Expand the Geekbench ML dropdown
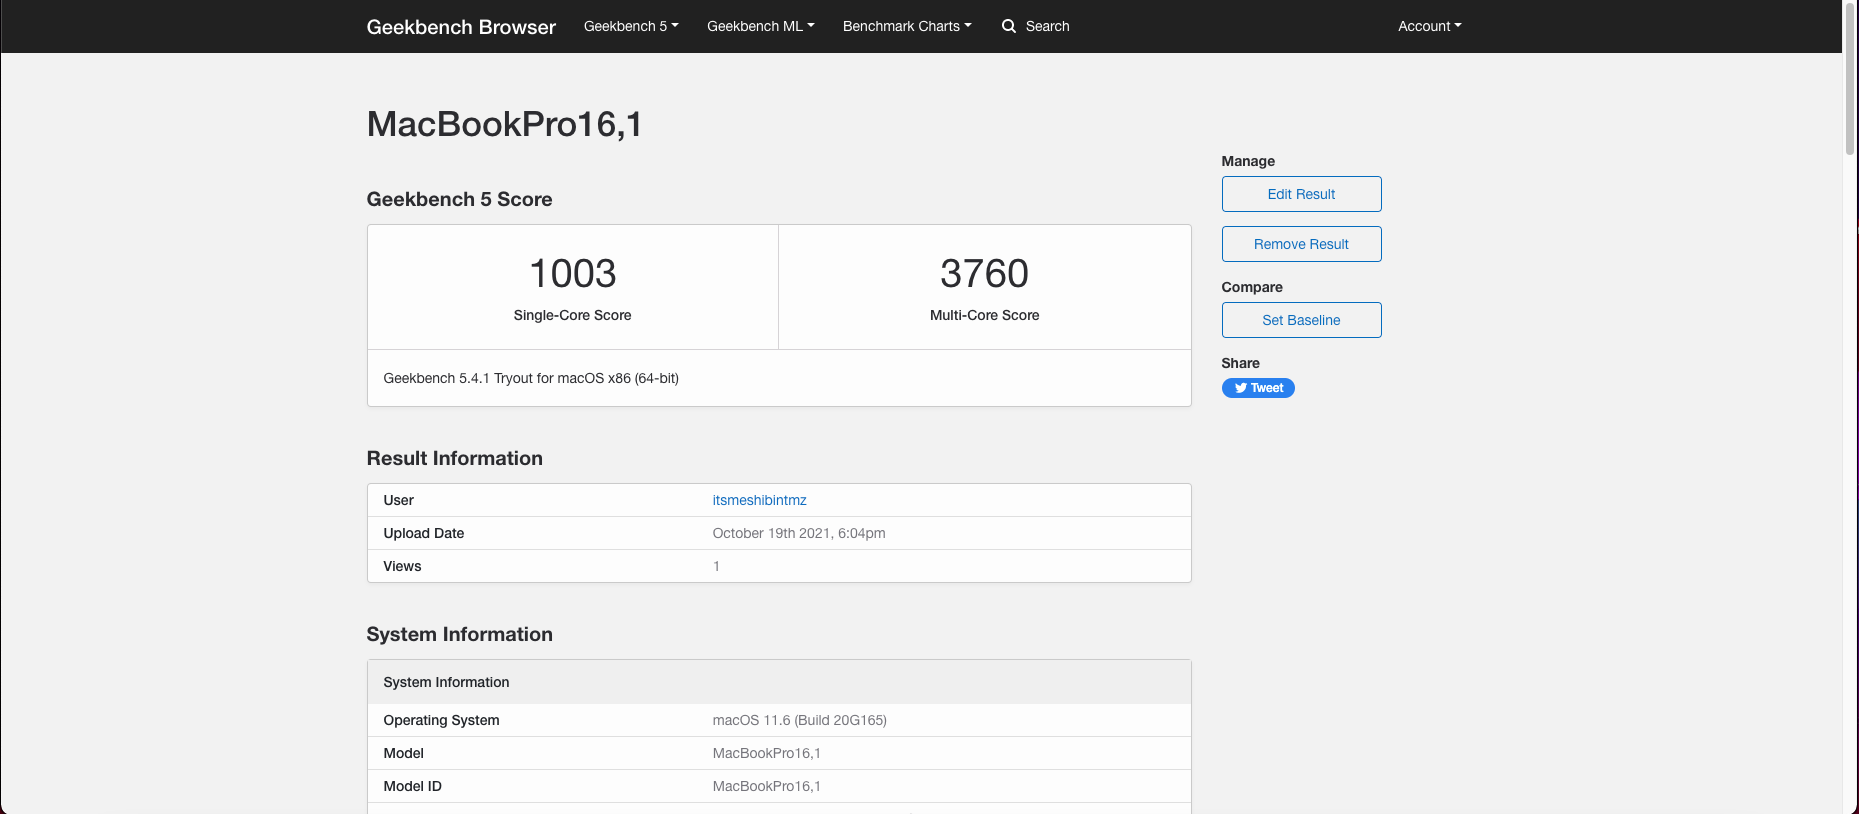 pyautogui.click(x=761, y=26)
